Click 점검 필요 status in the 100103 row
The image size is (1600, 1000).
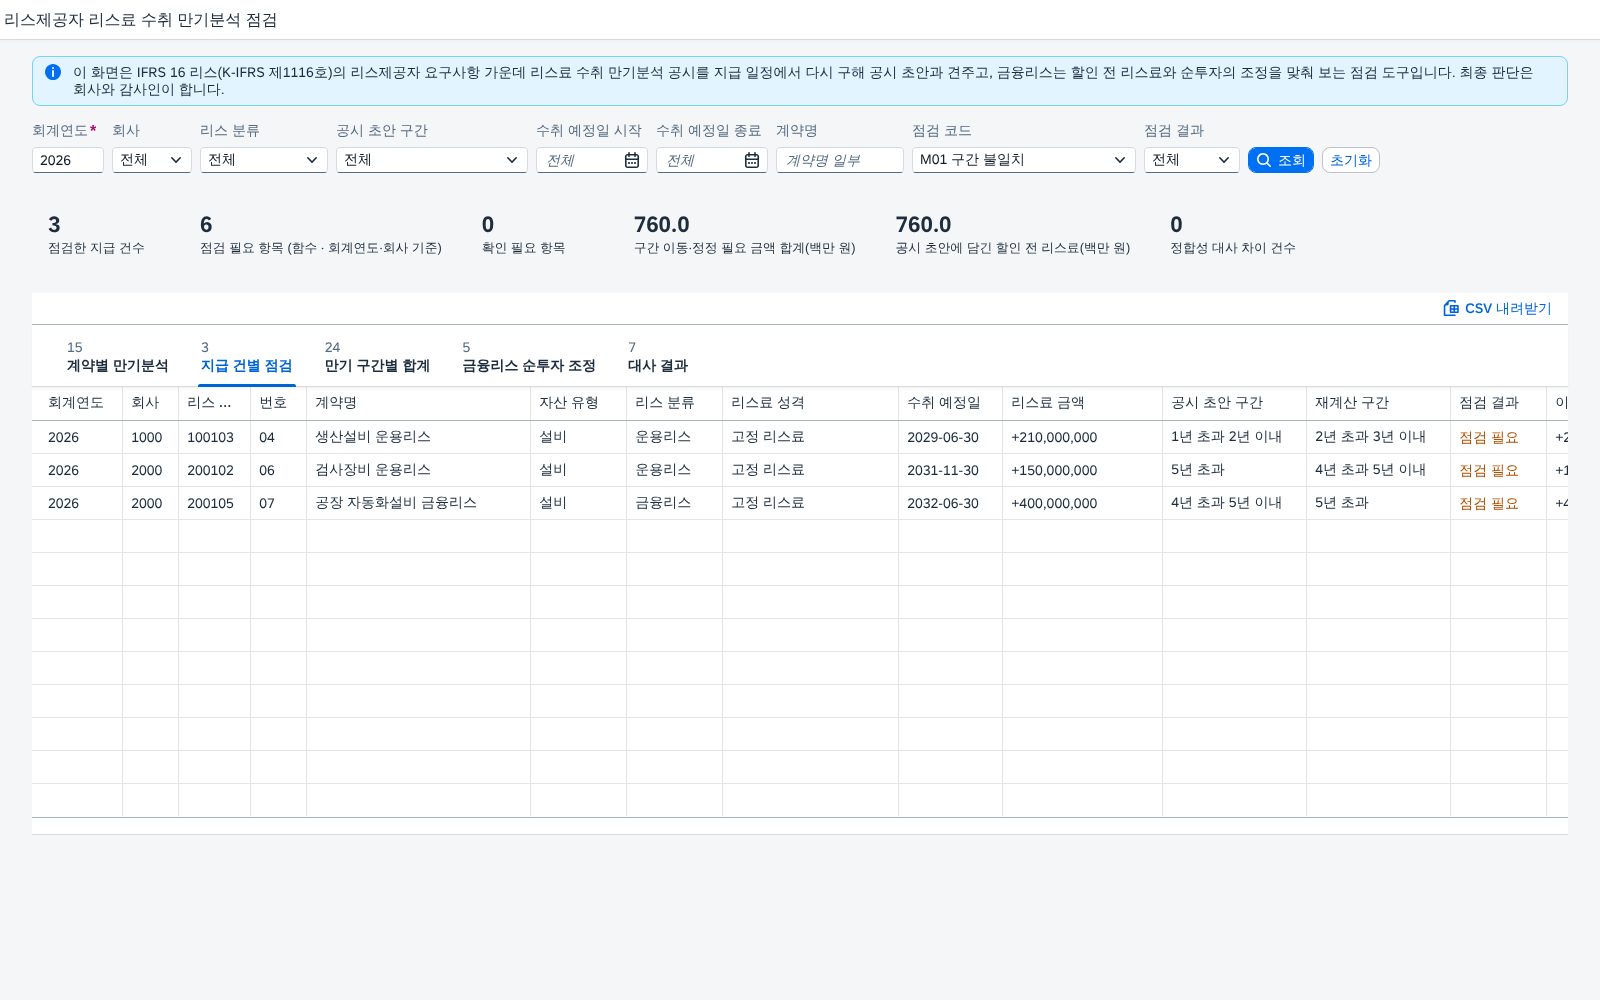tap(1488, 437)
